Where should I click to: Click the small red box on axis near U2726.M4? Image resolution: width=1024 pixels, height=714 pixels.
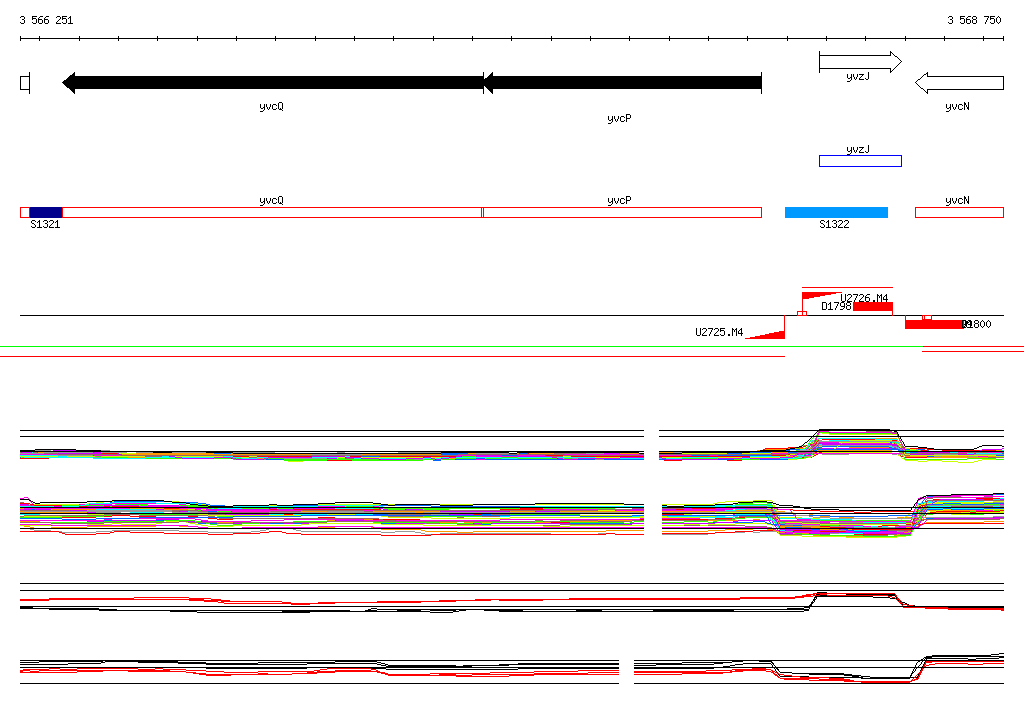802,314
